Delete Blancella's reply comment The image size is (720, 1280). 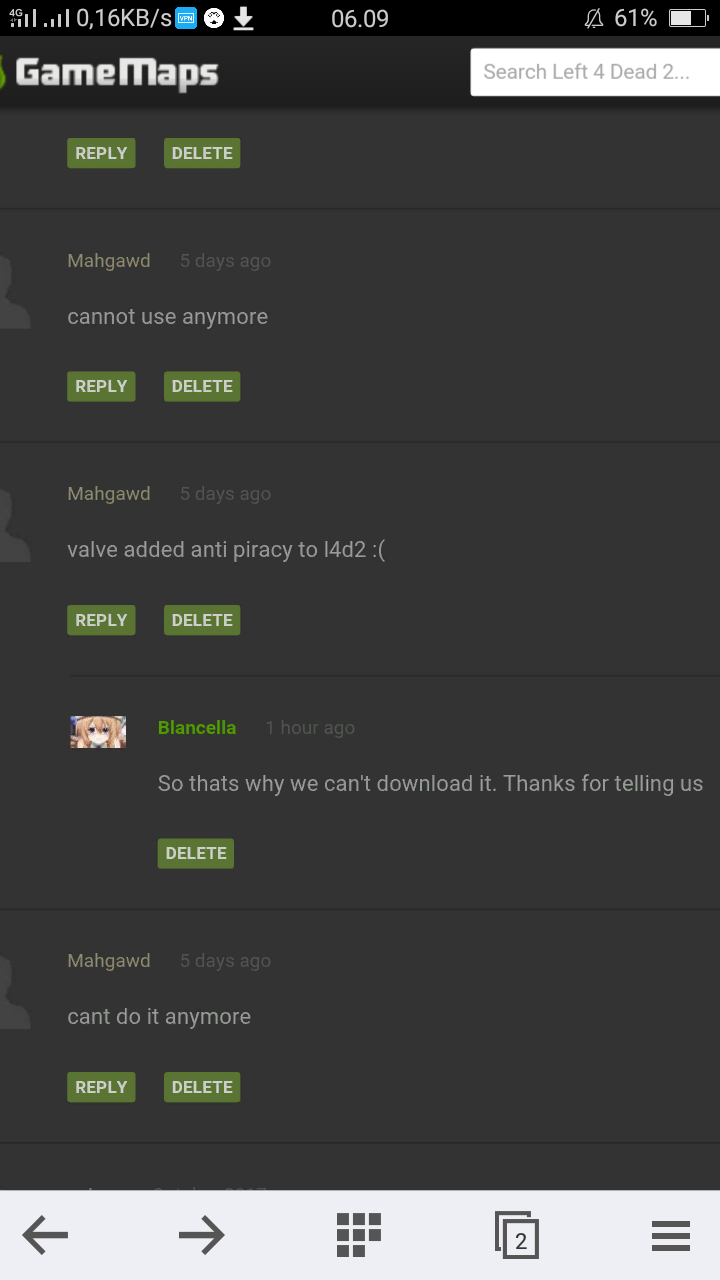click(x=196, y=853)
